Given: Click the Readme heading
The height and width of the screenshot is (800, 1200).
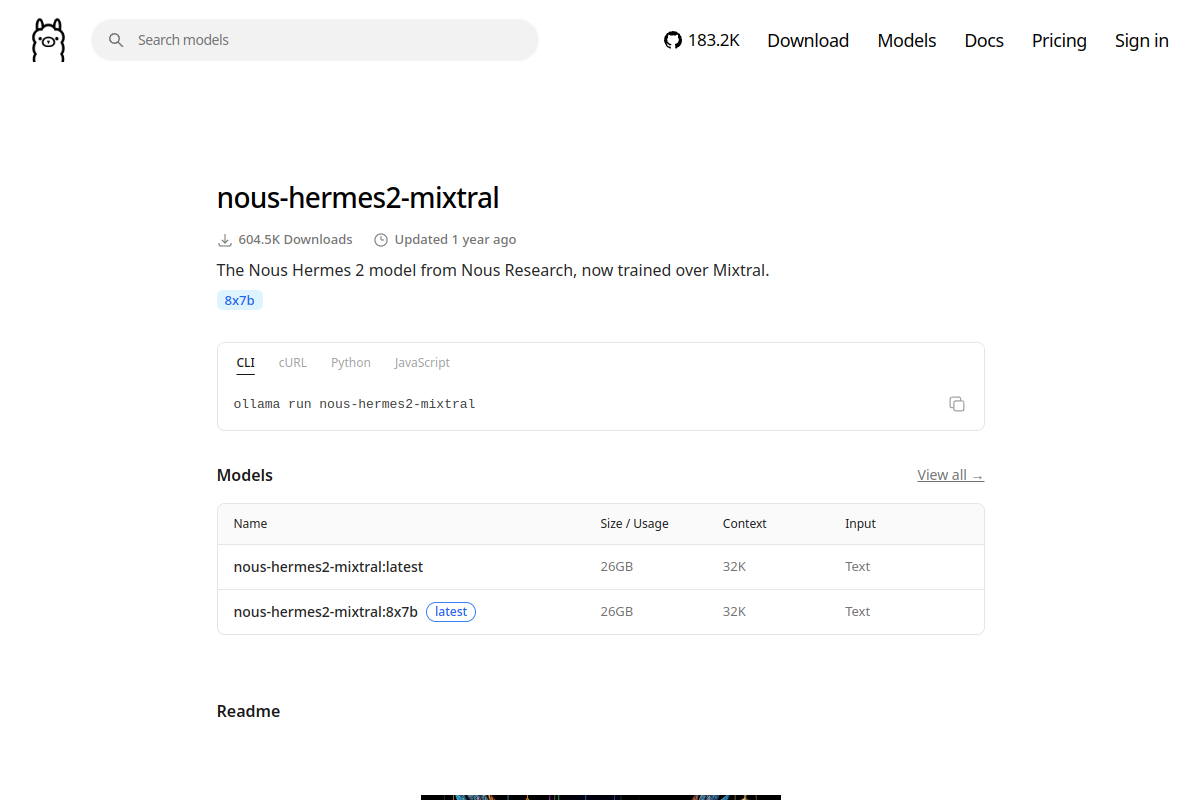Looking at the screenshot, I should pos(249,711).
